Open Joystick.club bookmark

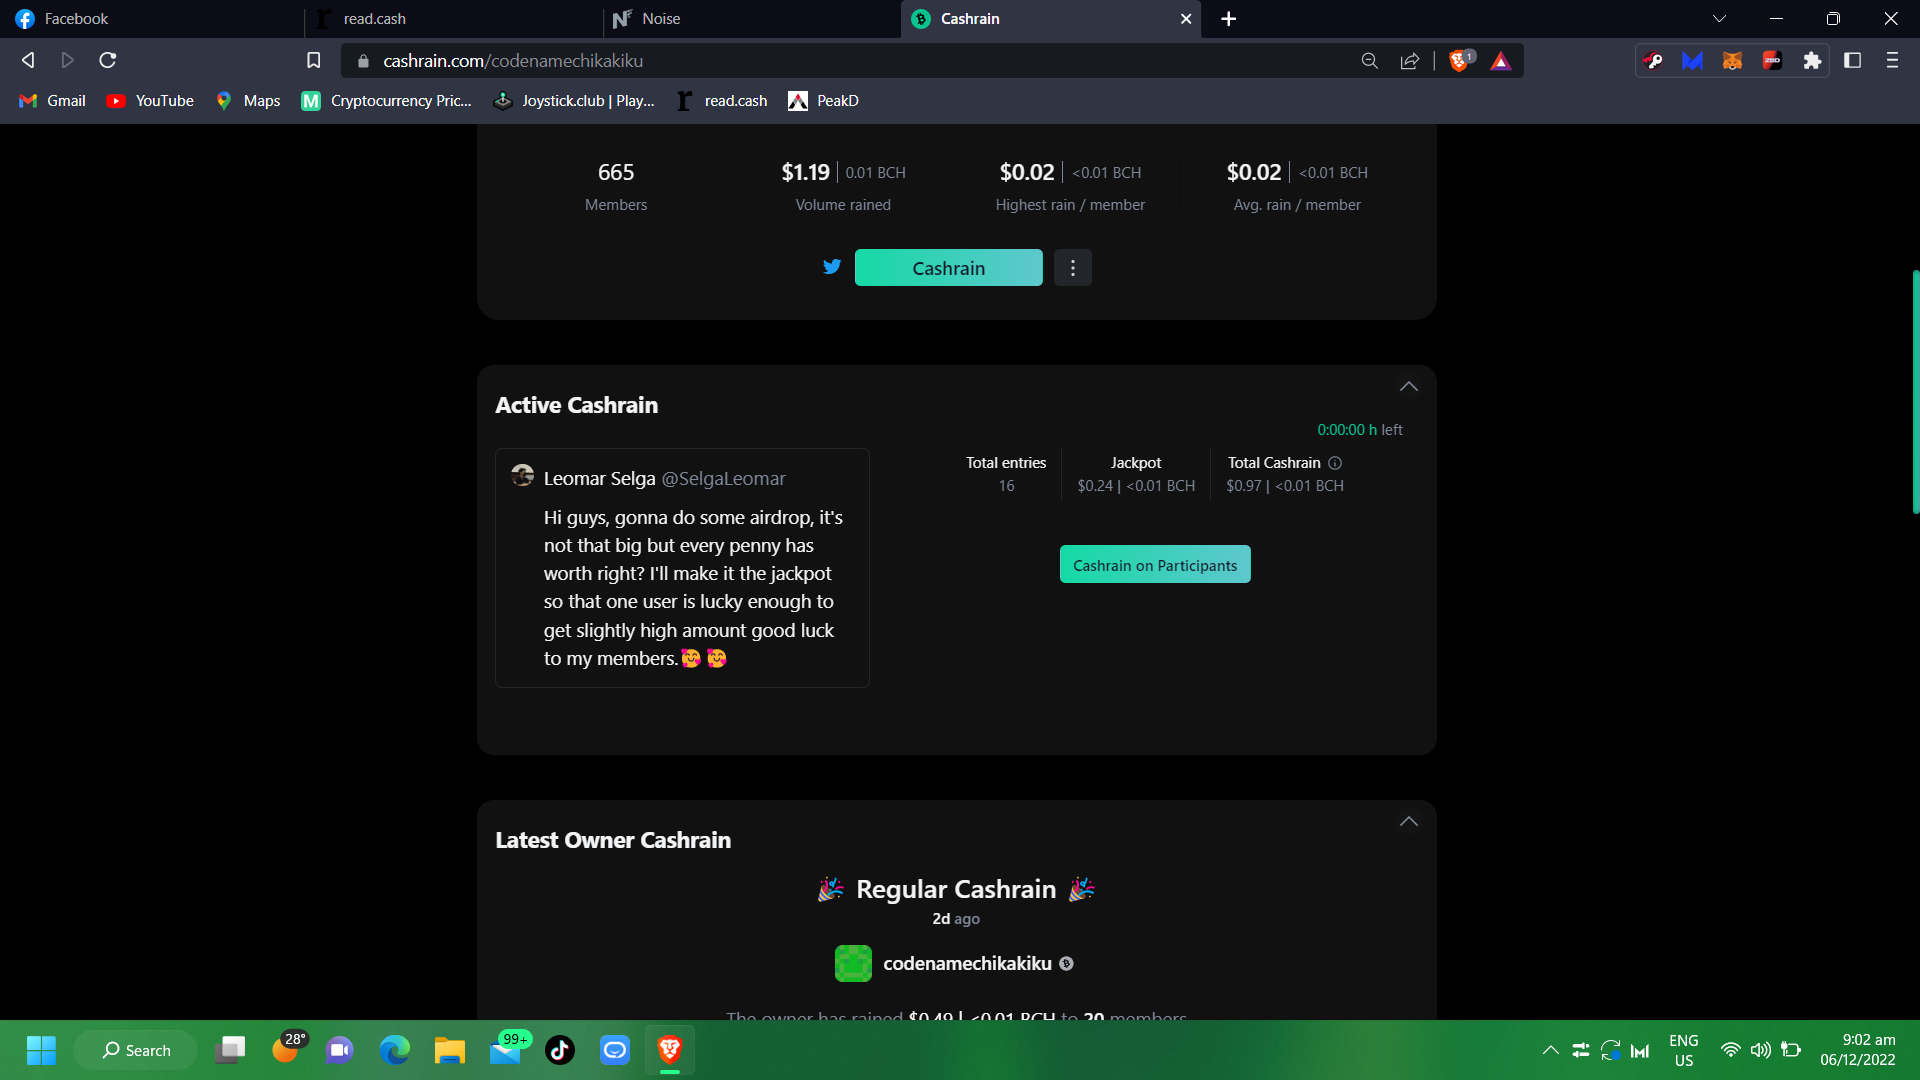click(574, 101)
